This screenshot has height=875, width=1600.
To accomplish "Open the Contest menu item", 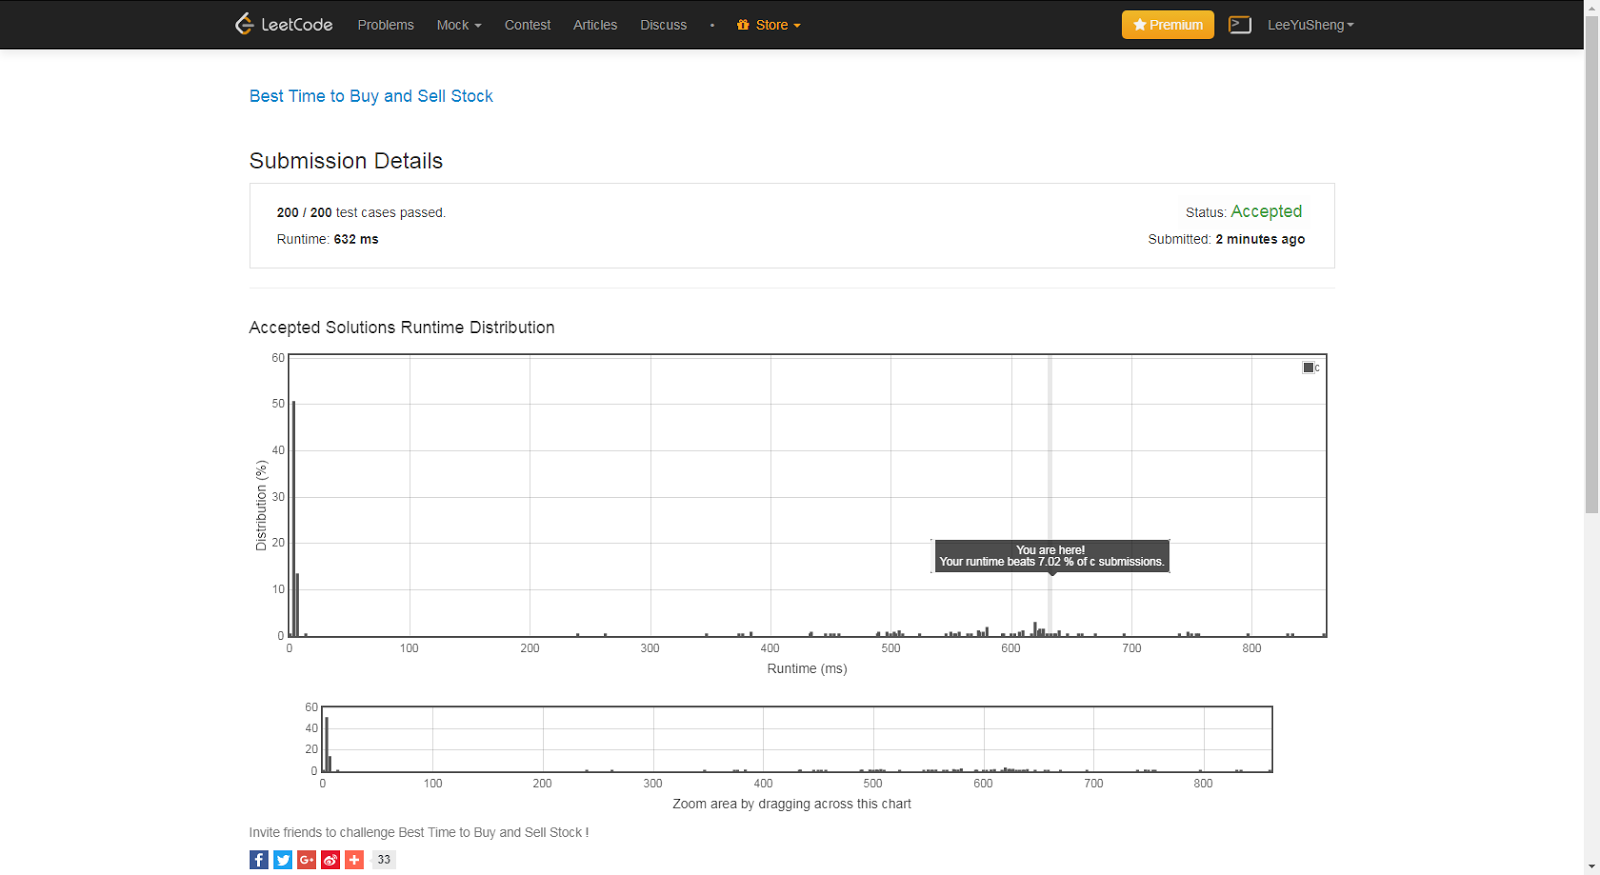I will tap(527, 25).
